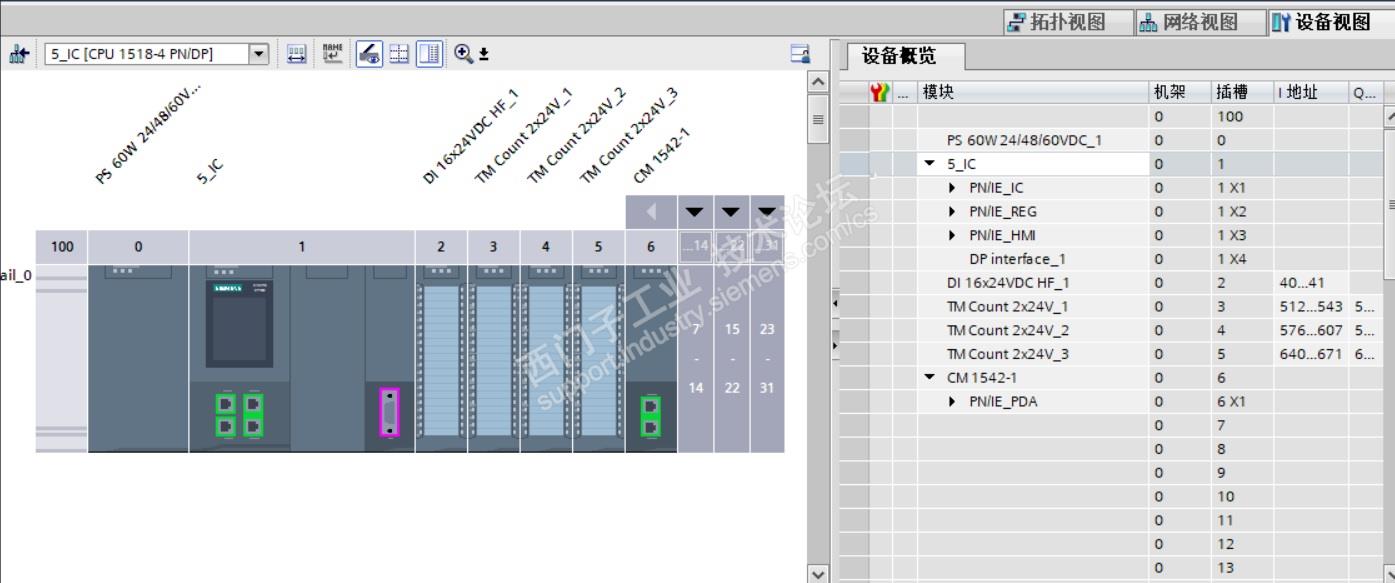Switch to the 网络视图 tab
1395x583 pixels.
tap(1199, 22)
